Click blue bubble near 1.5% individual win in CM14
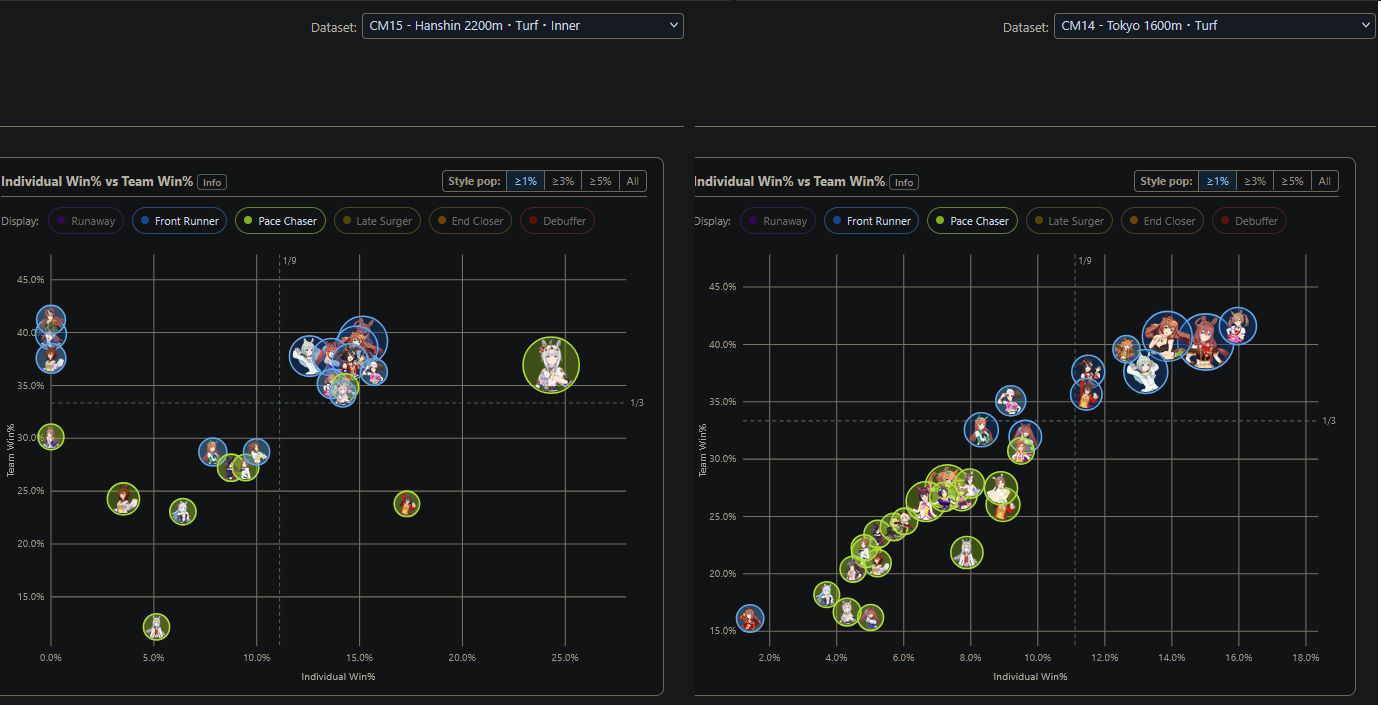 750,619
